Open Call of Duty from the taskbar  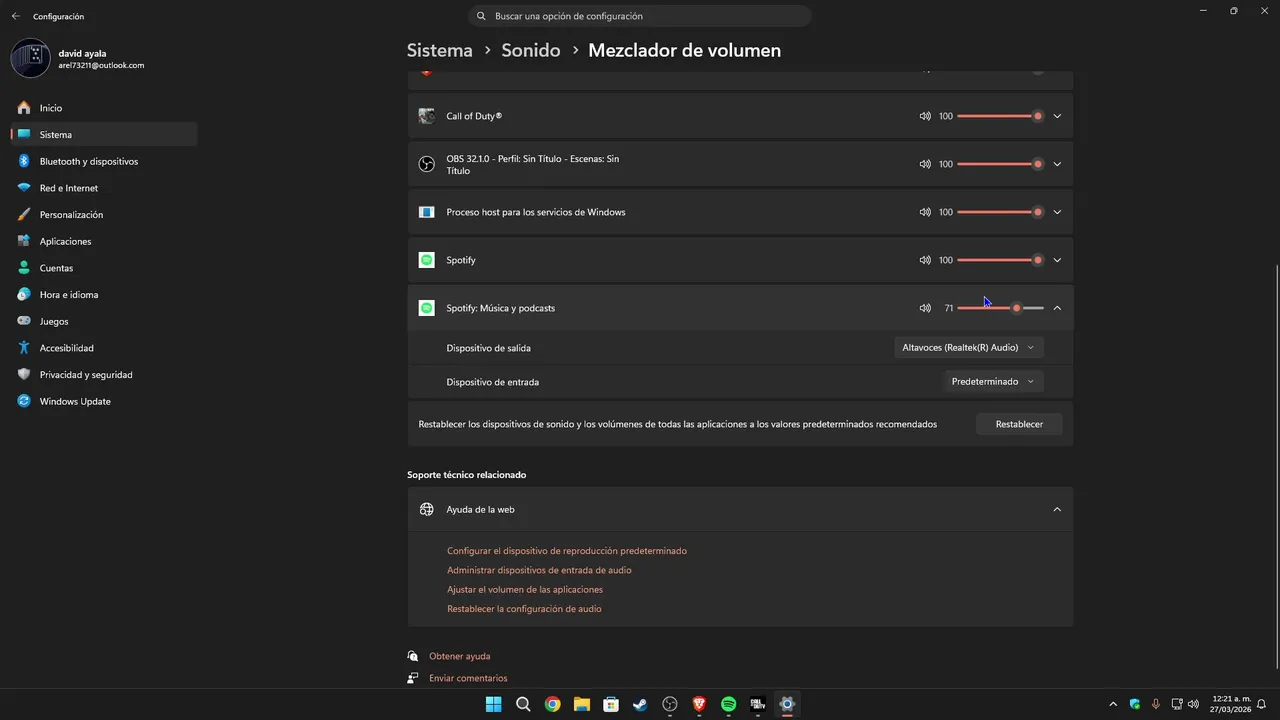click(x=758, y=704)
